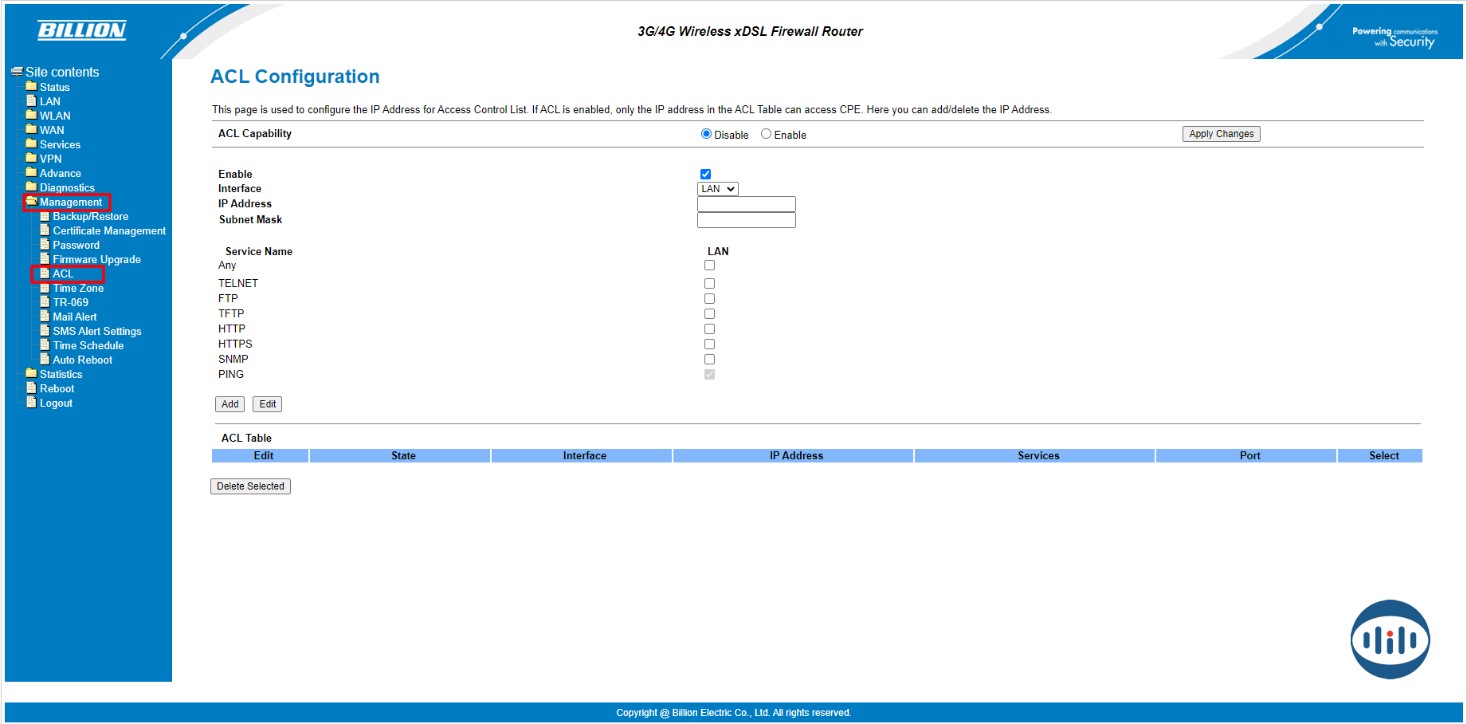Click the Diagnostics folder icon
The width and height of the screenshot is (1467, 724).
pyautogui.click(x=31, y=187)
